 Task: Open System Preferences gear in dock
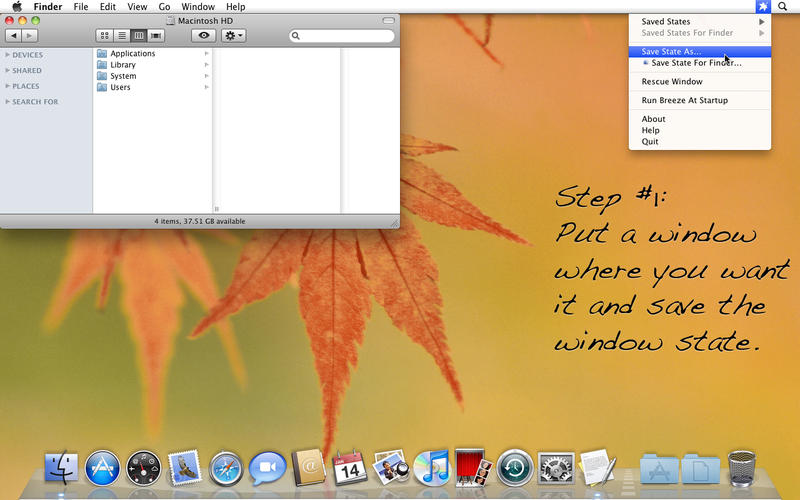pos(555,466)
